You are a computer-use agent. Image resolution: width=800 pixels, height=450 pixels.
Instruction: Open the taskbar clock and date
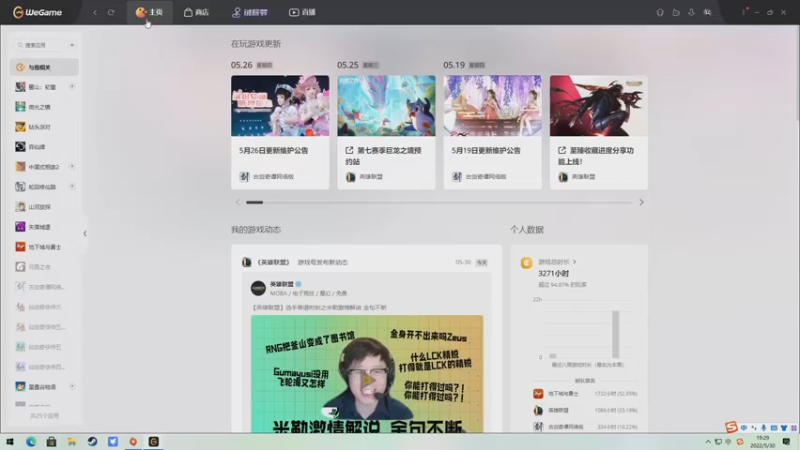pyautogui.click(x=763, y=441)
